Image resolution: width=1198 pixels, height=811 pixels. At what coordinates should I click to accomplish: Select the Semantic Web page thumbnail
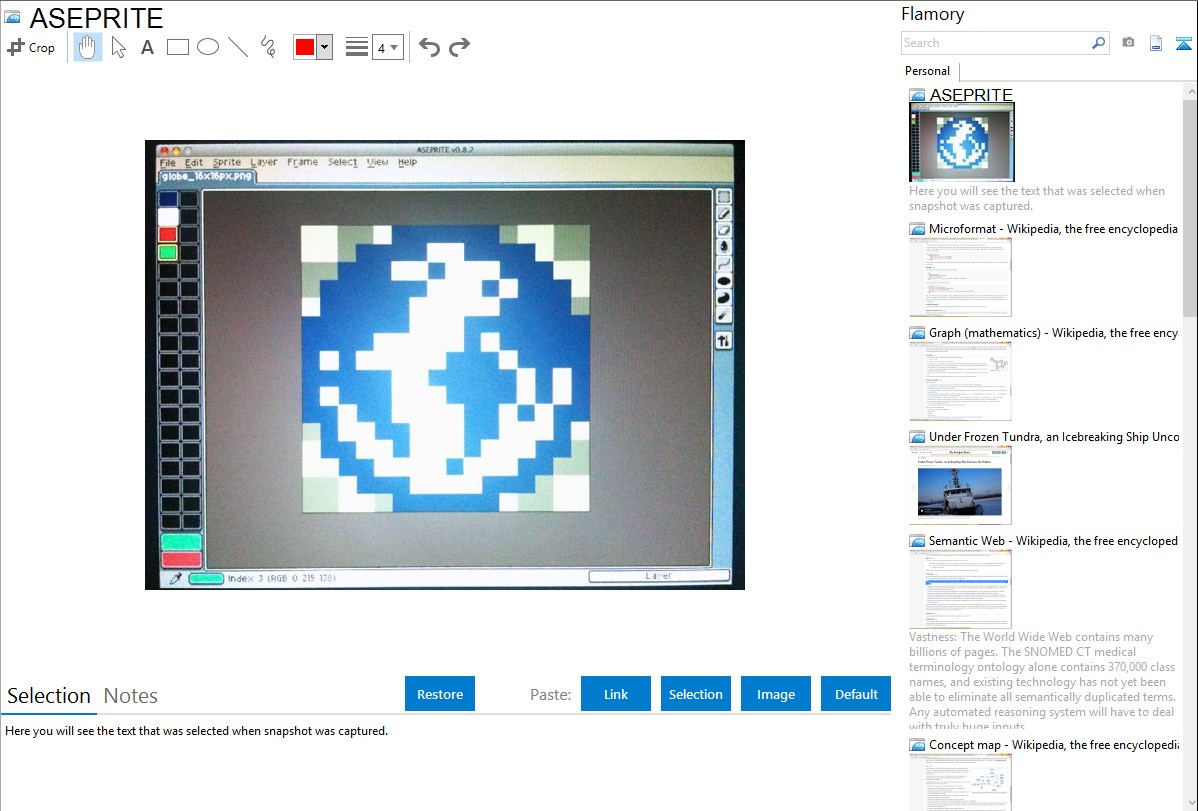[x=960, y=589]
